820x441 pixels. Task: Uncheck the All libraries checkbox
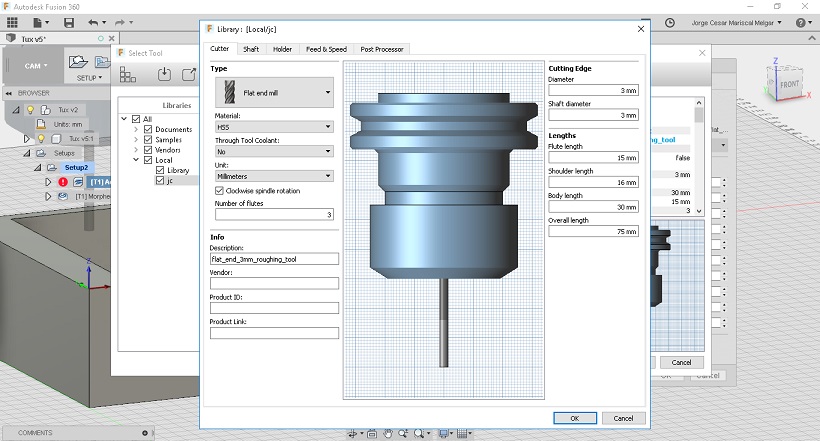point(136,119)
